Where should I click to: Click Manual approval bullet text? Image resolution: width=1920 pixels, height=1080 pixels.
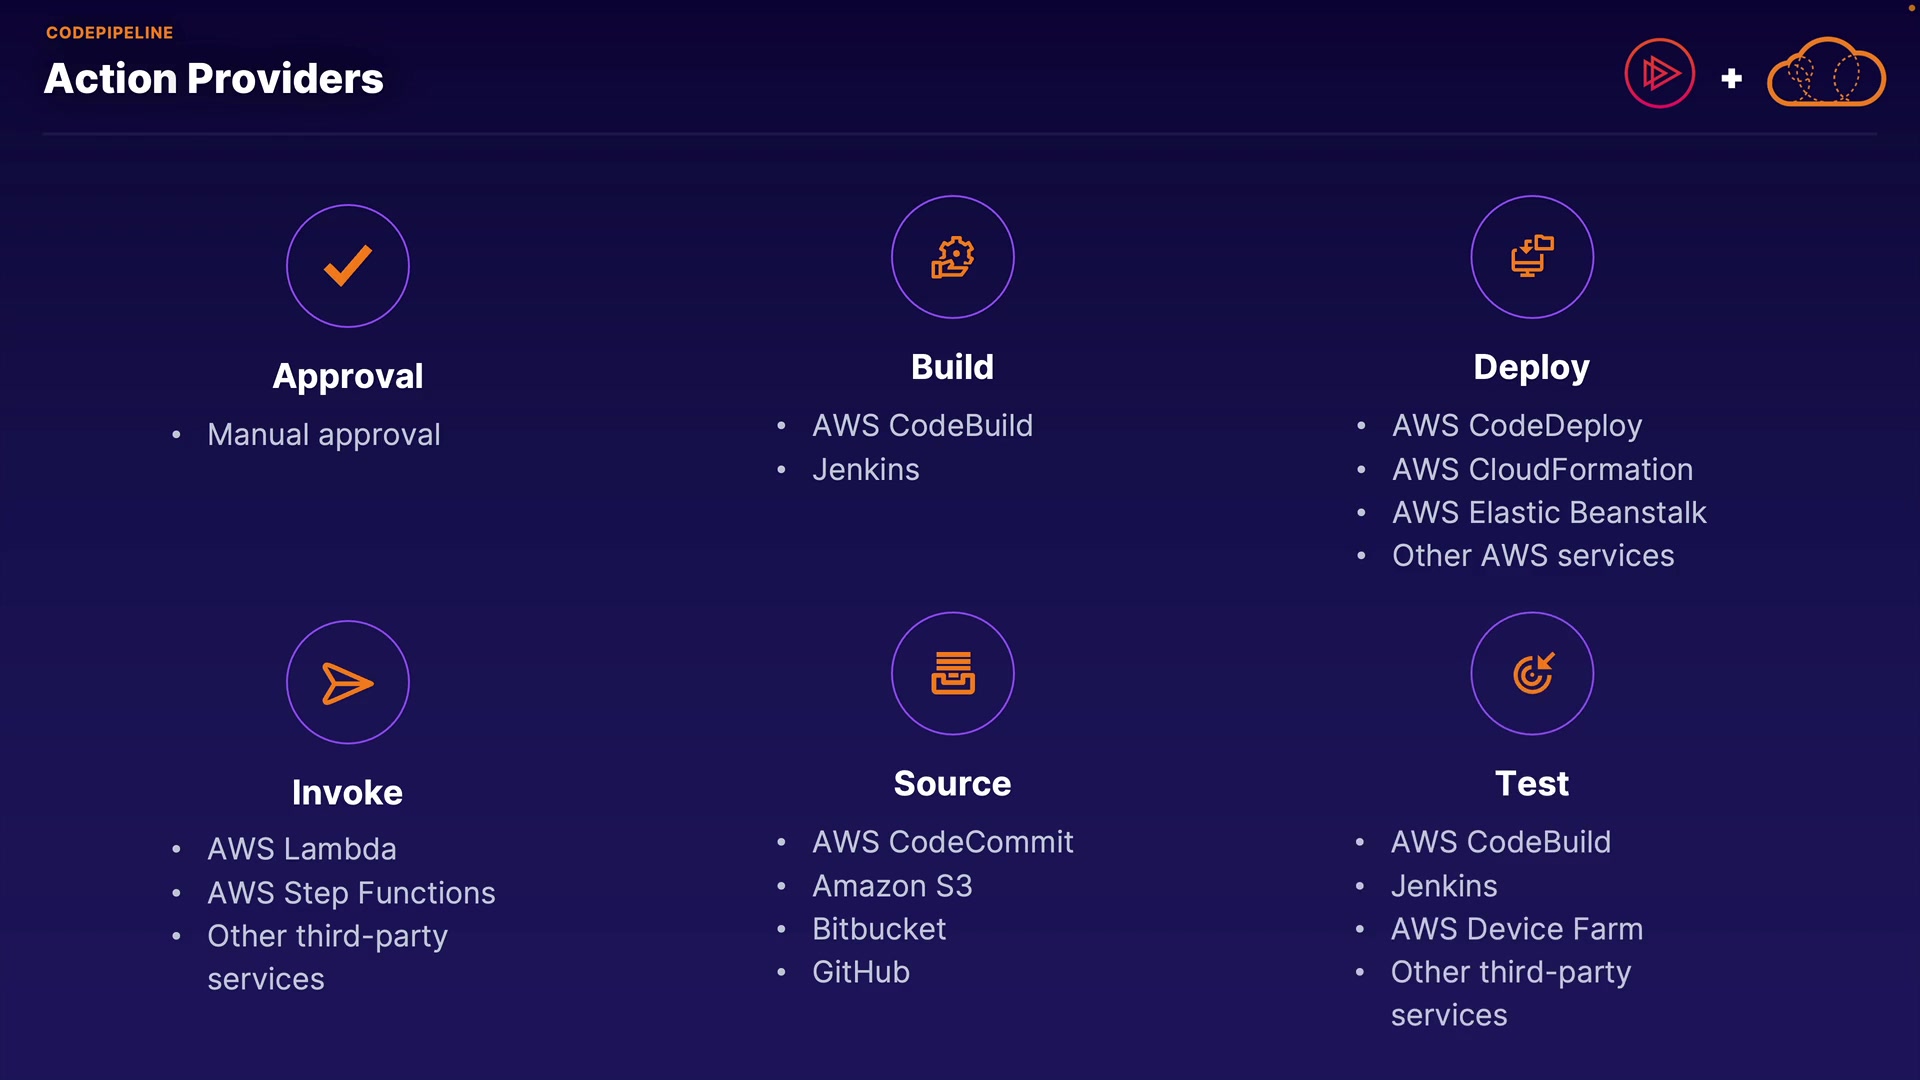(x=323, y=435)
